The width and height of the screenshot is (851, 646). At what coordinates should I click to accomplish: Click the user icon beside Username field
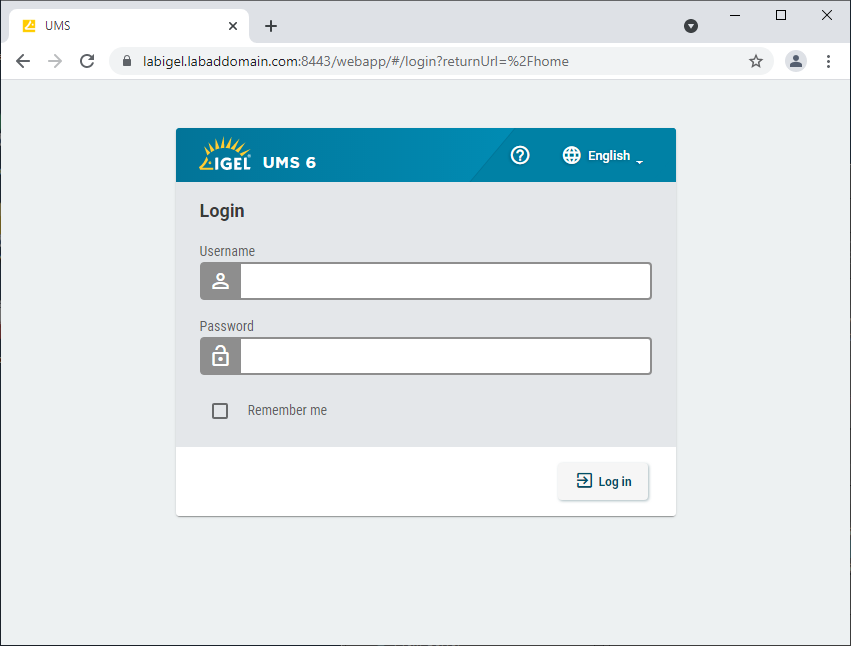[x=221, y=281]
